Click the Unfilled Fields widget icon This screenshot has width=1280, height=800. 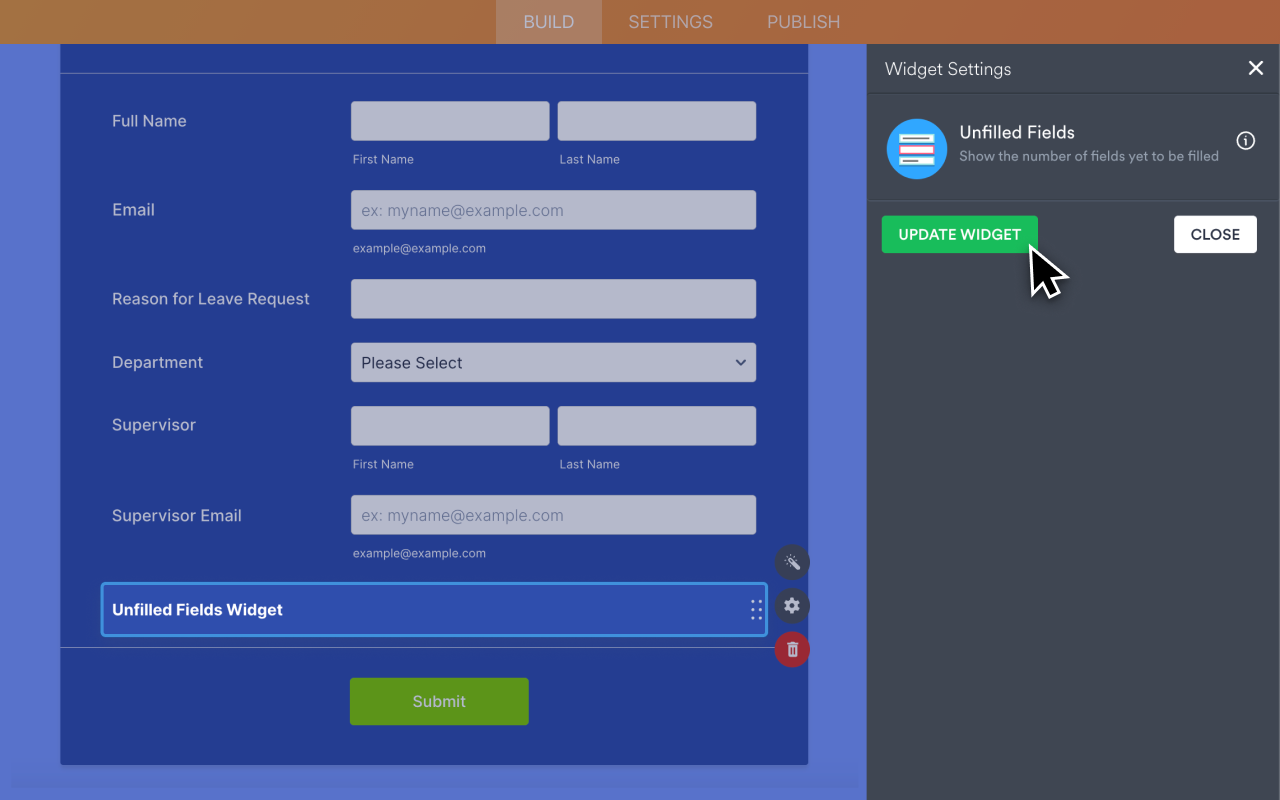coord(916,148)
